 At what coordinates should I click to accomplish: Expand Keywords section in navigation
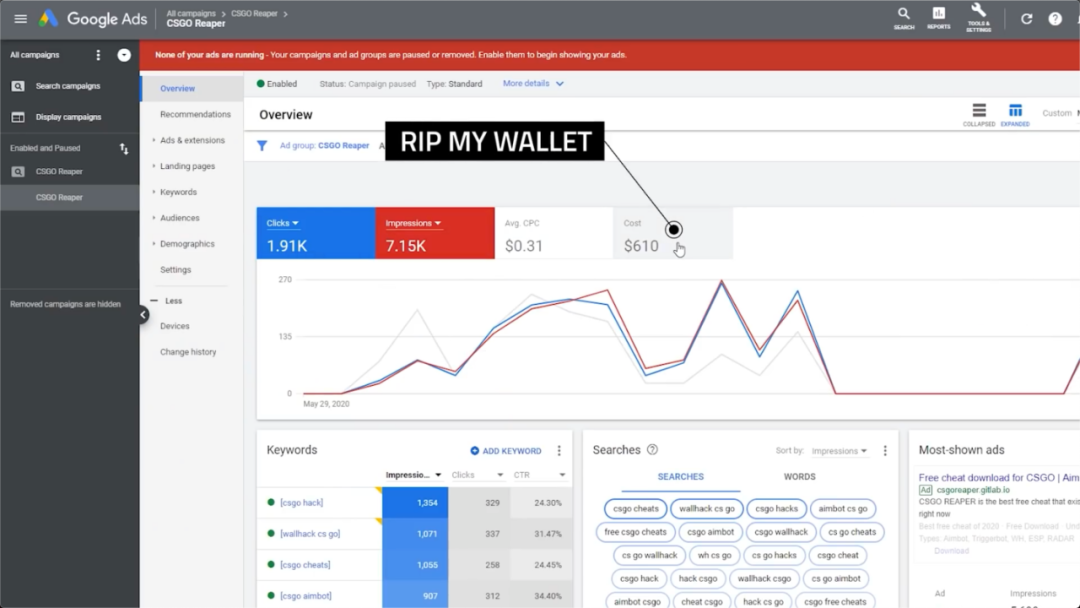(178, 192)
